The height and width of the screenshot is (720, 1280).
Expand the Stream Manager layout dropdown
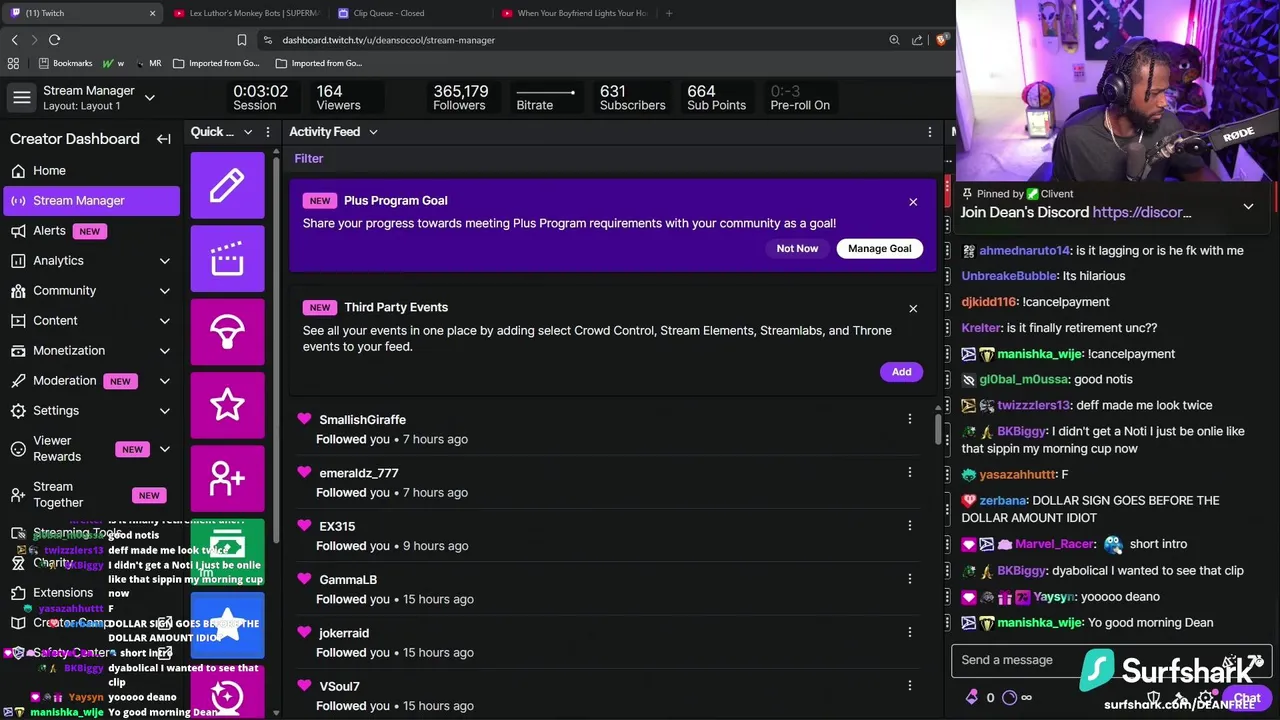point(150,98)
